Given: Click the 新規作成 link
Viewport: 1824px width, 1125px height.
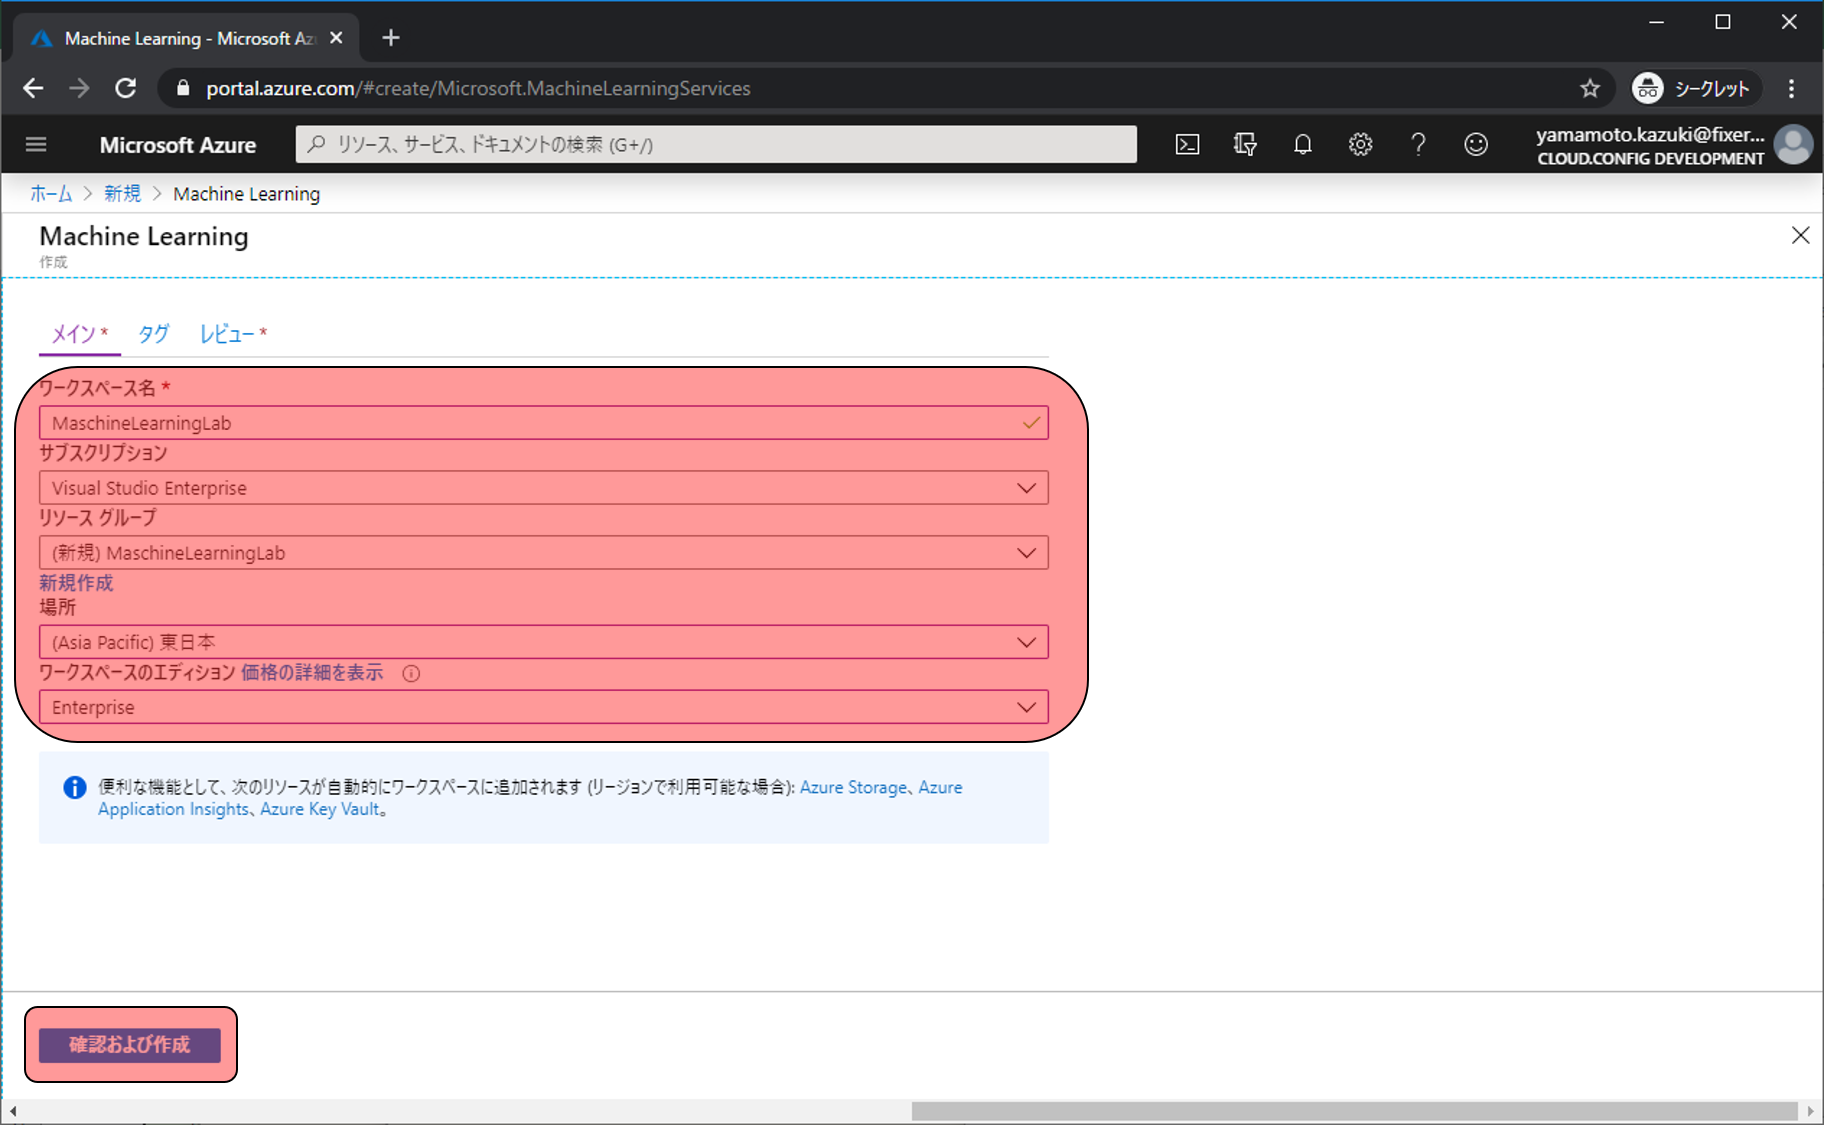Looking at the screenshot, I should coord(76,583).
